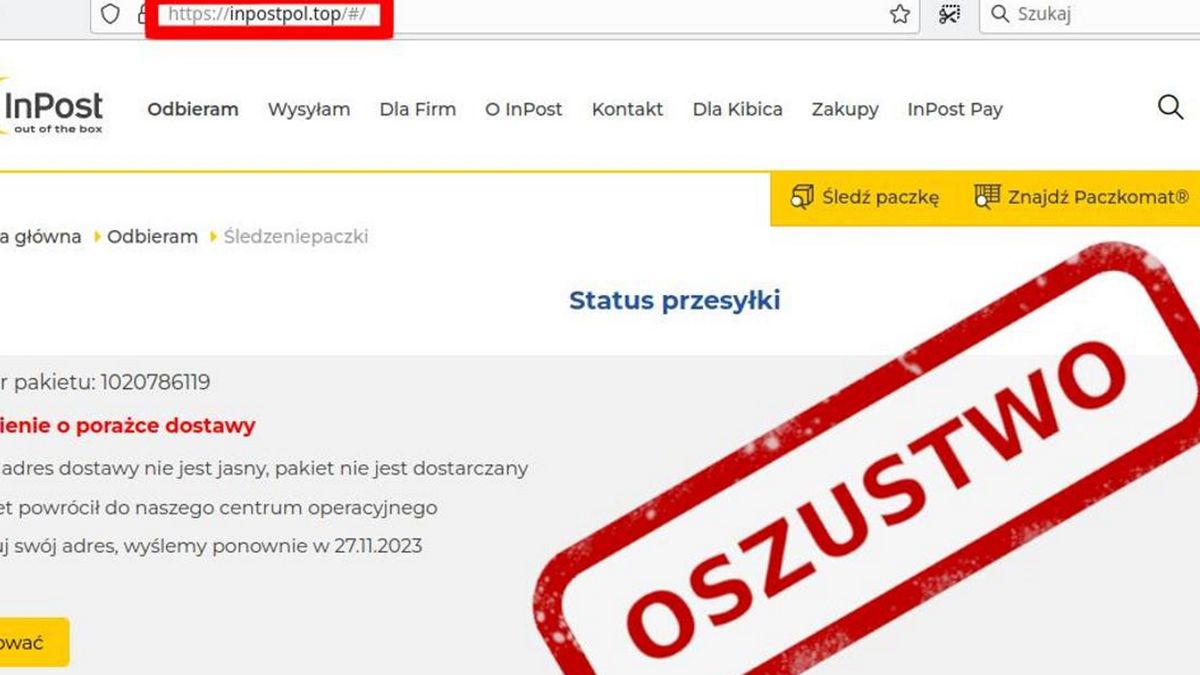The height and width of the screenshot is (675, 1200).
Task: Click the Znajdź Paczkomat locker icon
Action: coord(987,197)
